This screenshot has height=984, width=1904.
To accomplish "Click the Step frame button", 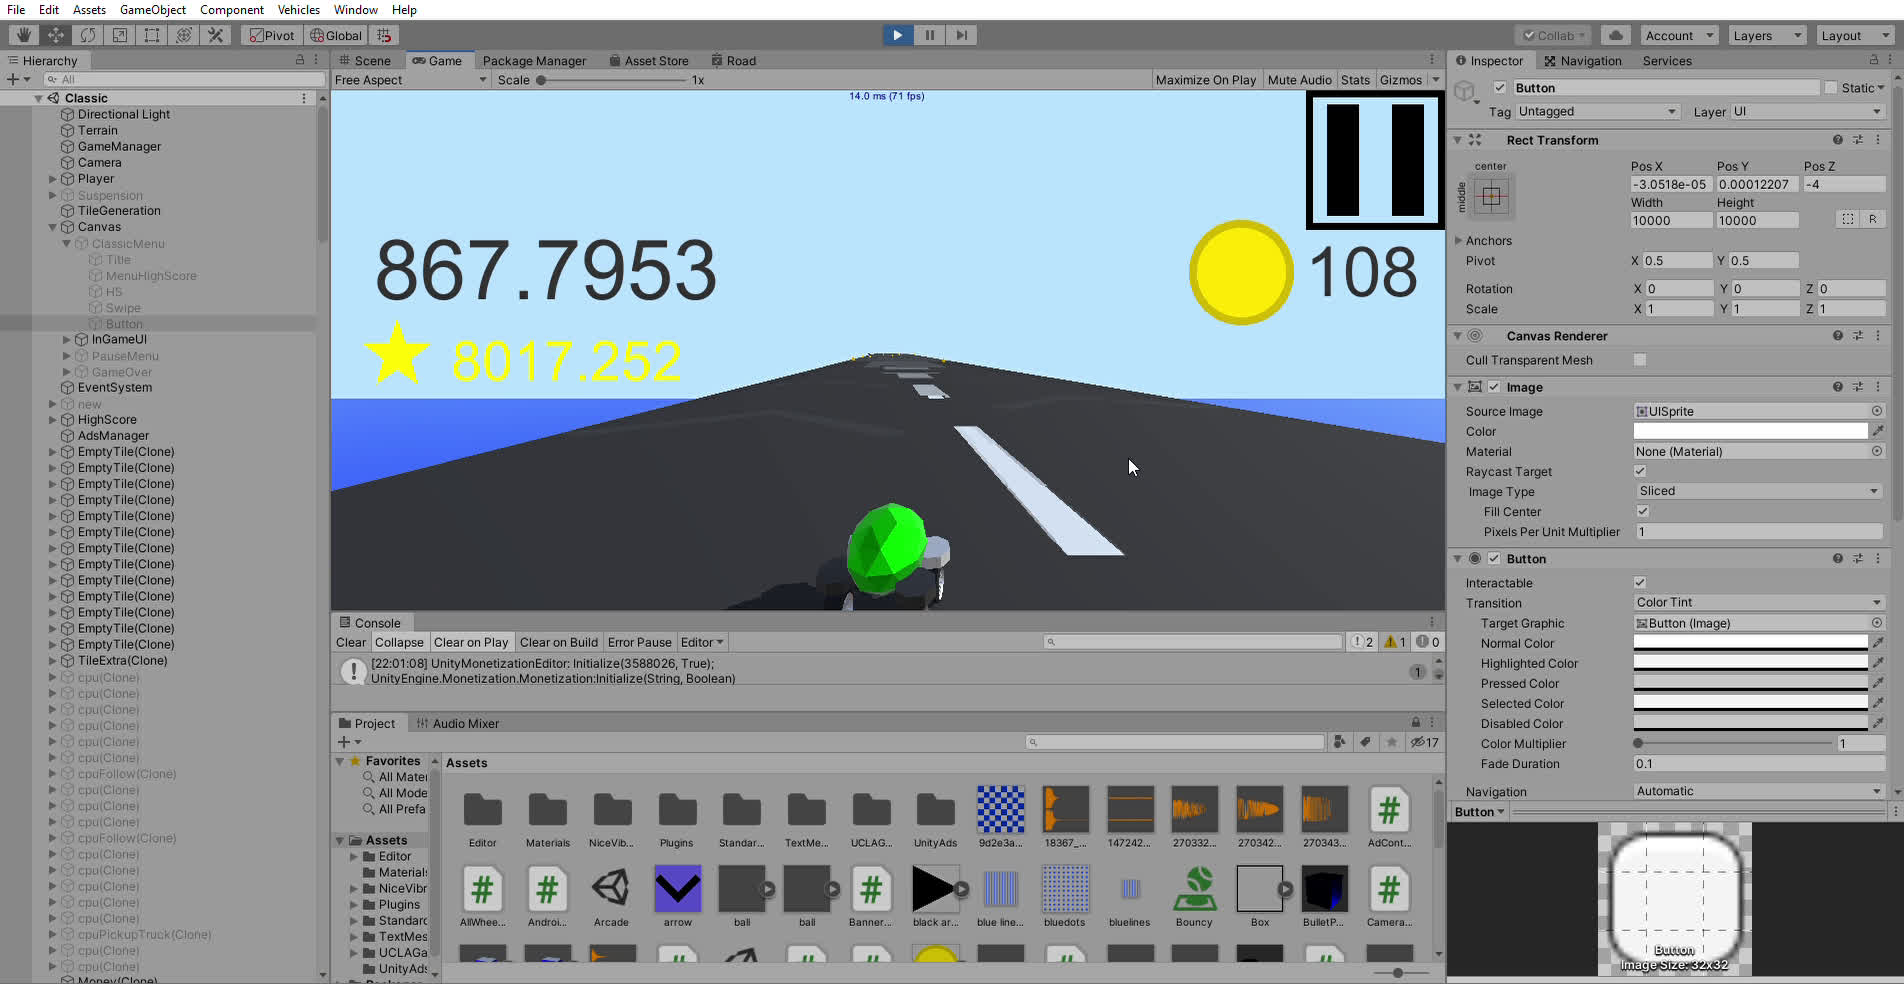I will 961,35.
